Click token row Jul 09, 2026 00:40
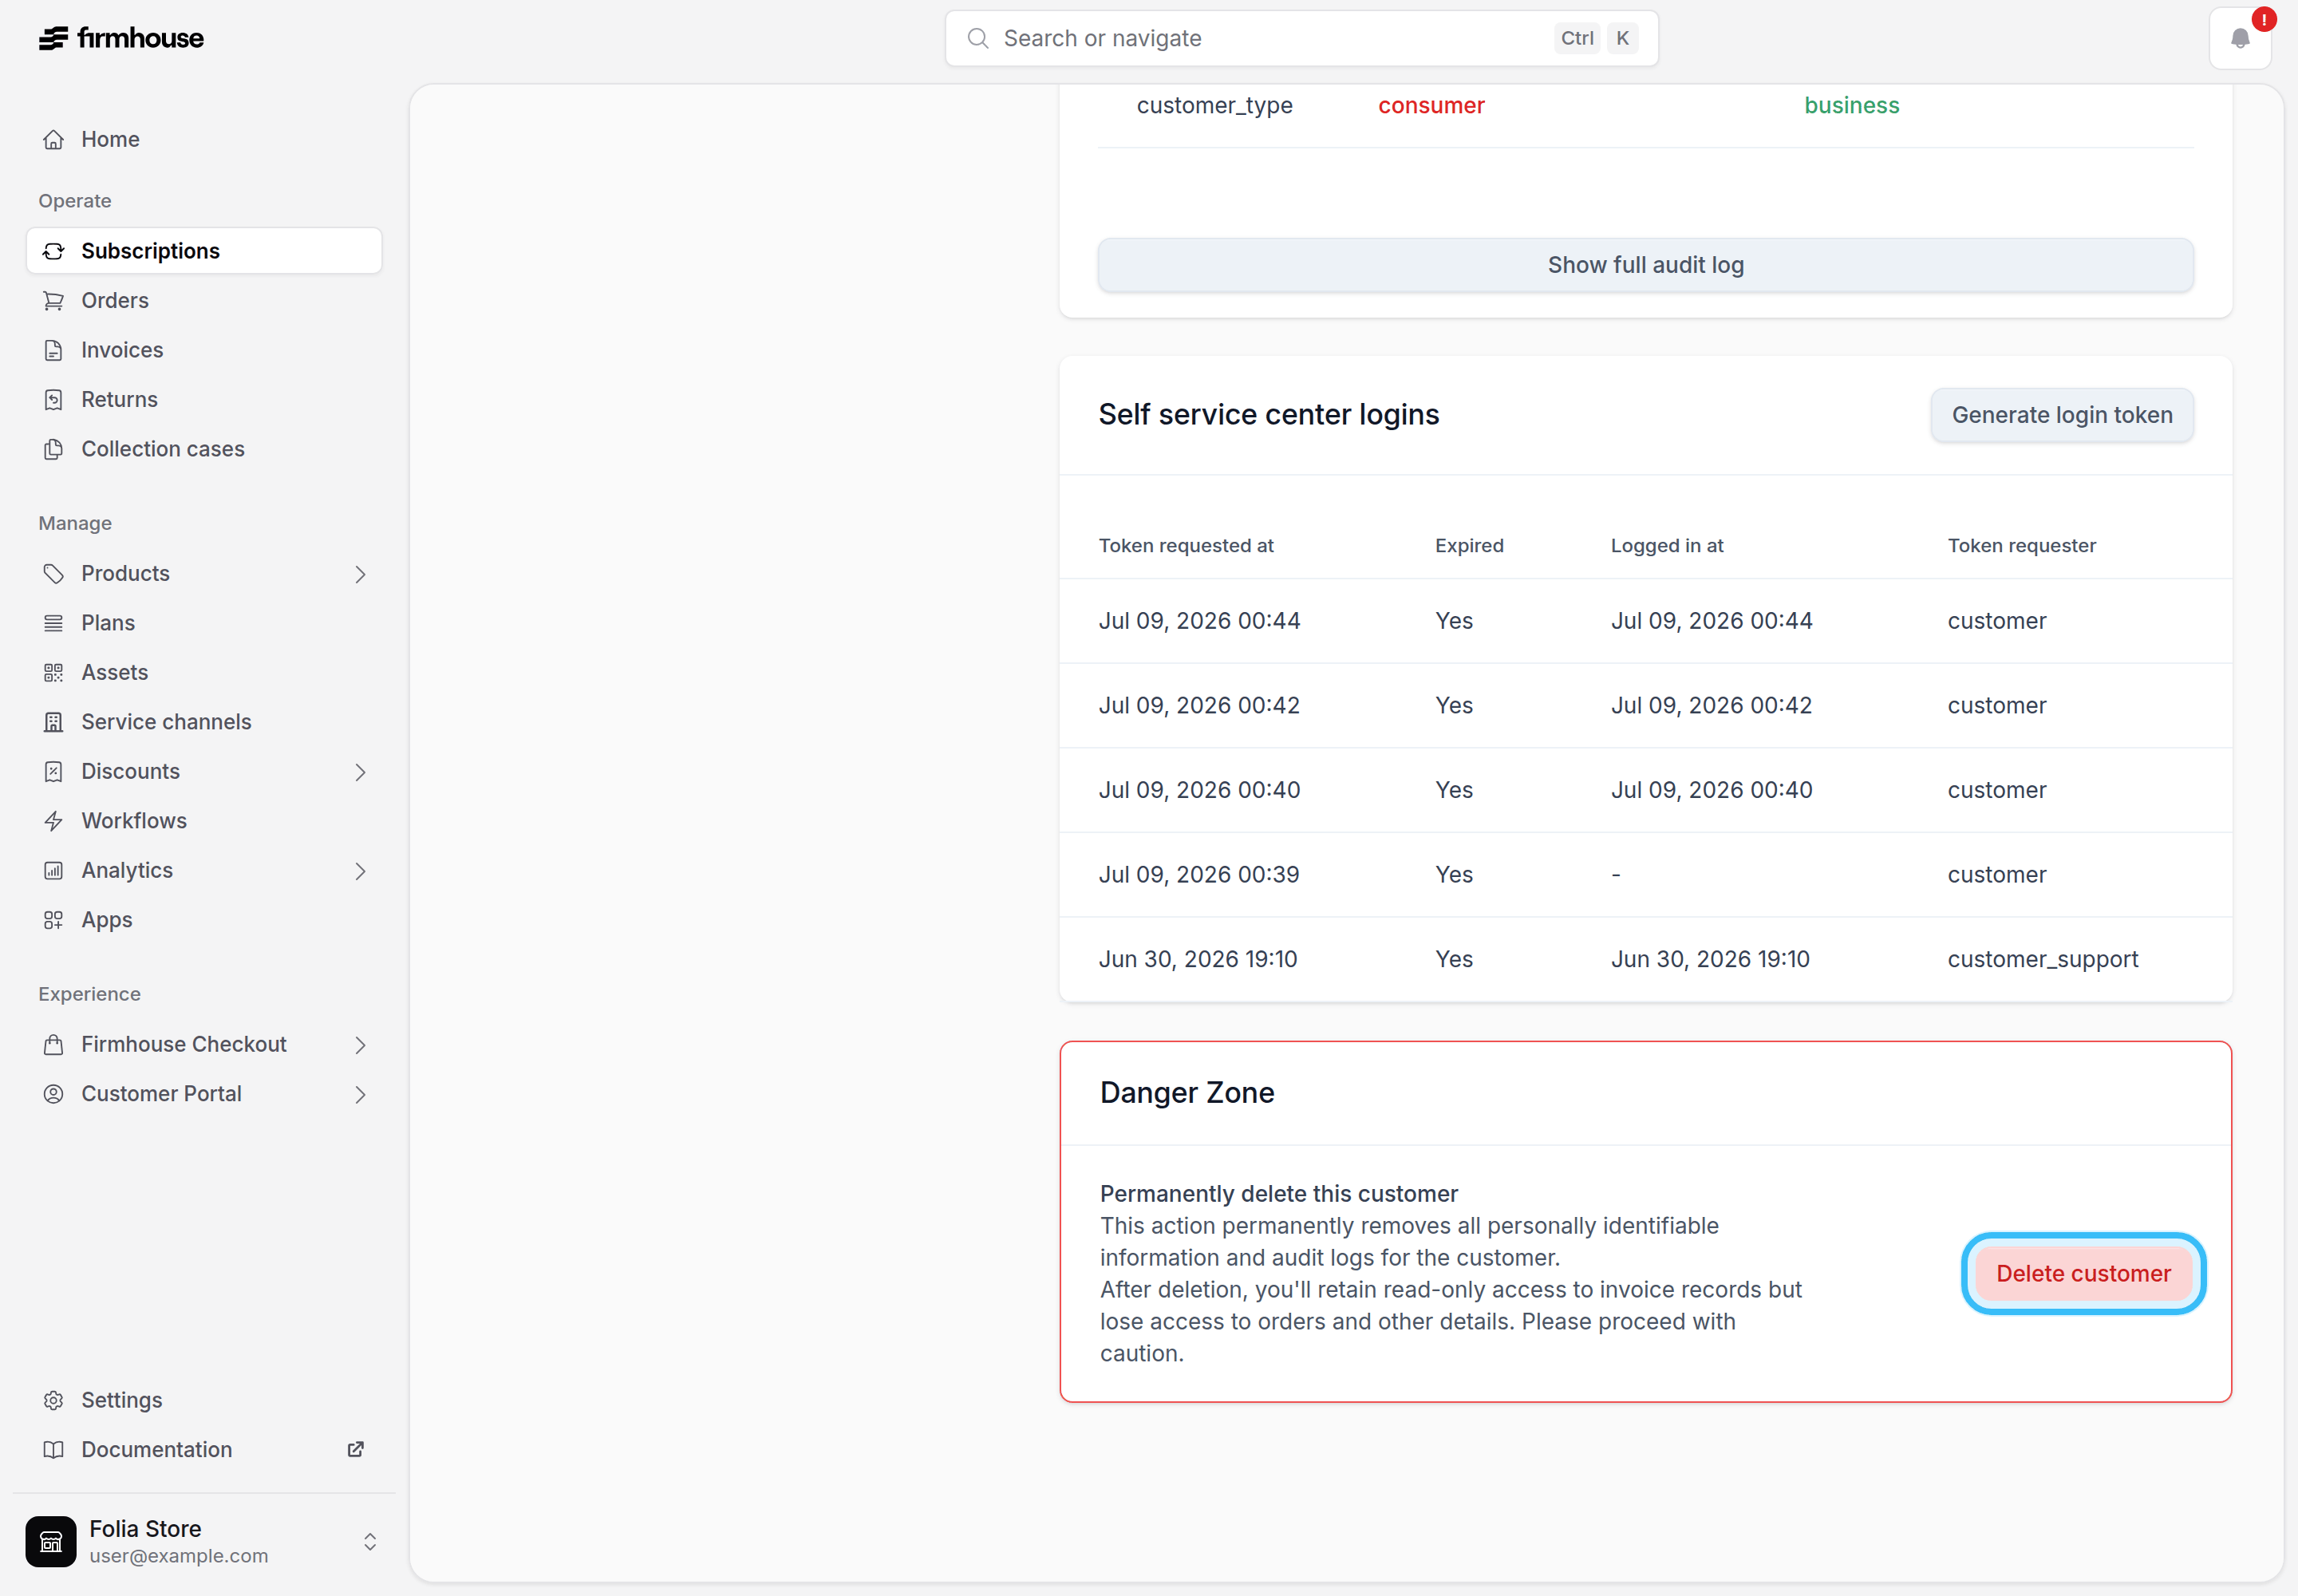The image size is (2298, 1596). coord(1645,790)
